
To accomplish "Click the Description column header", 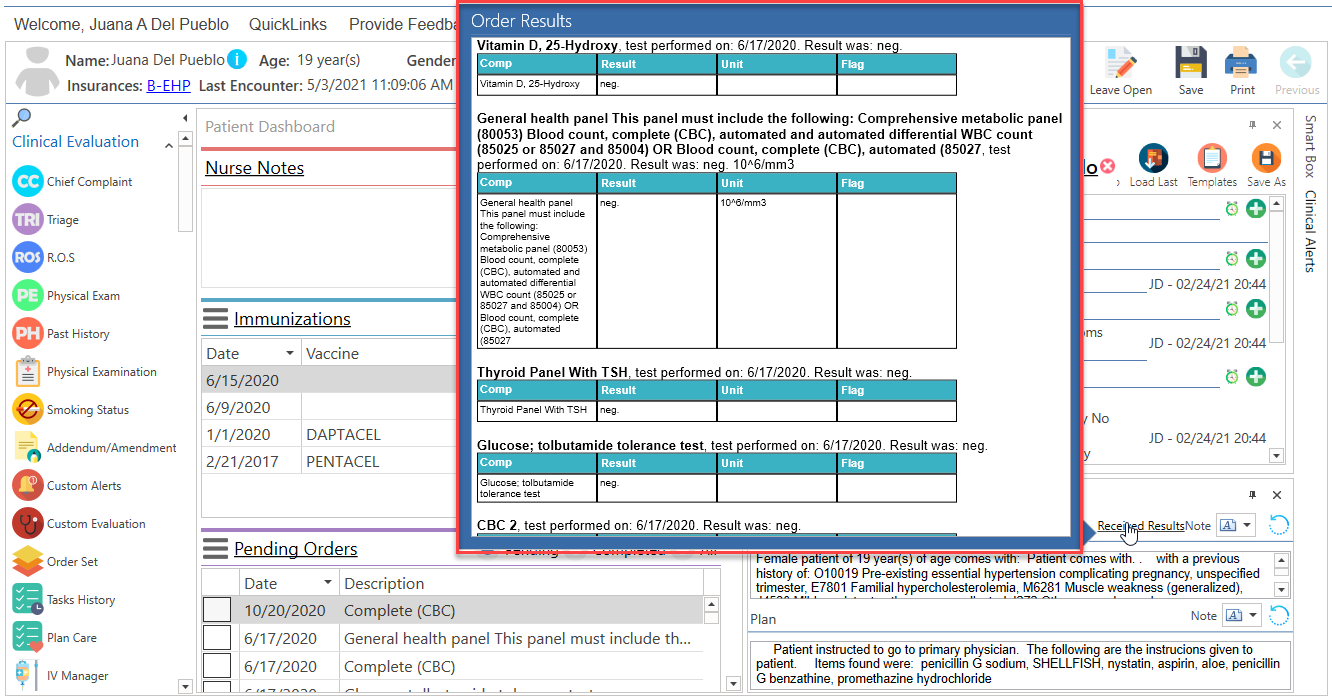I will (520, 583).
